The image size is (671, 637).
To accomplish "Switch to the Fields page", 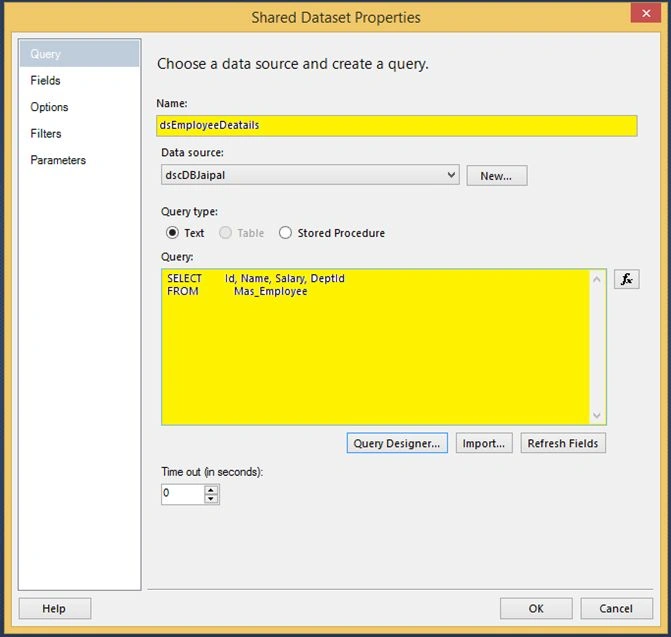I will tap(80, 80).
